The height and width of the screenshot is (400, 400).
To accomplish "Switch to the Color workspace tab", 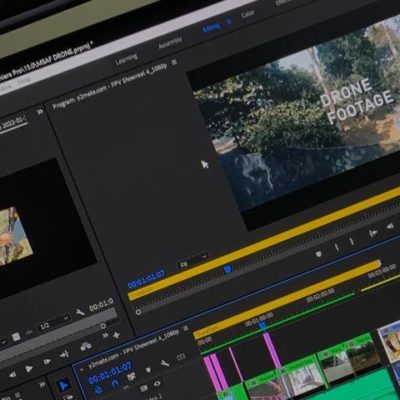I will 247,14.
